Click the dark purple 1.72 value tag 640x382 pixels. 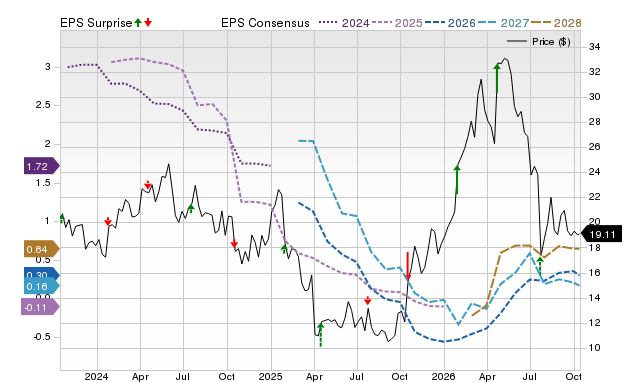(x=41, y=166)
